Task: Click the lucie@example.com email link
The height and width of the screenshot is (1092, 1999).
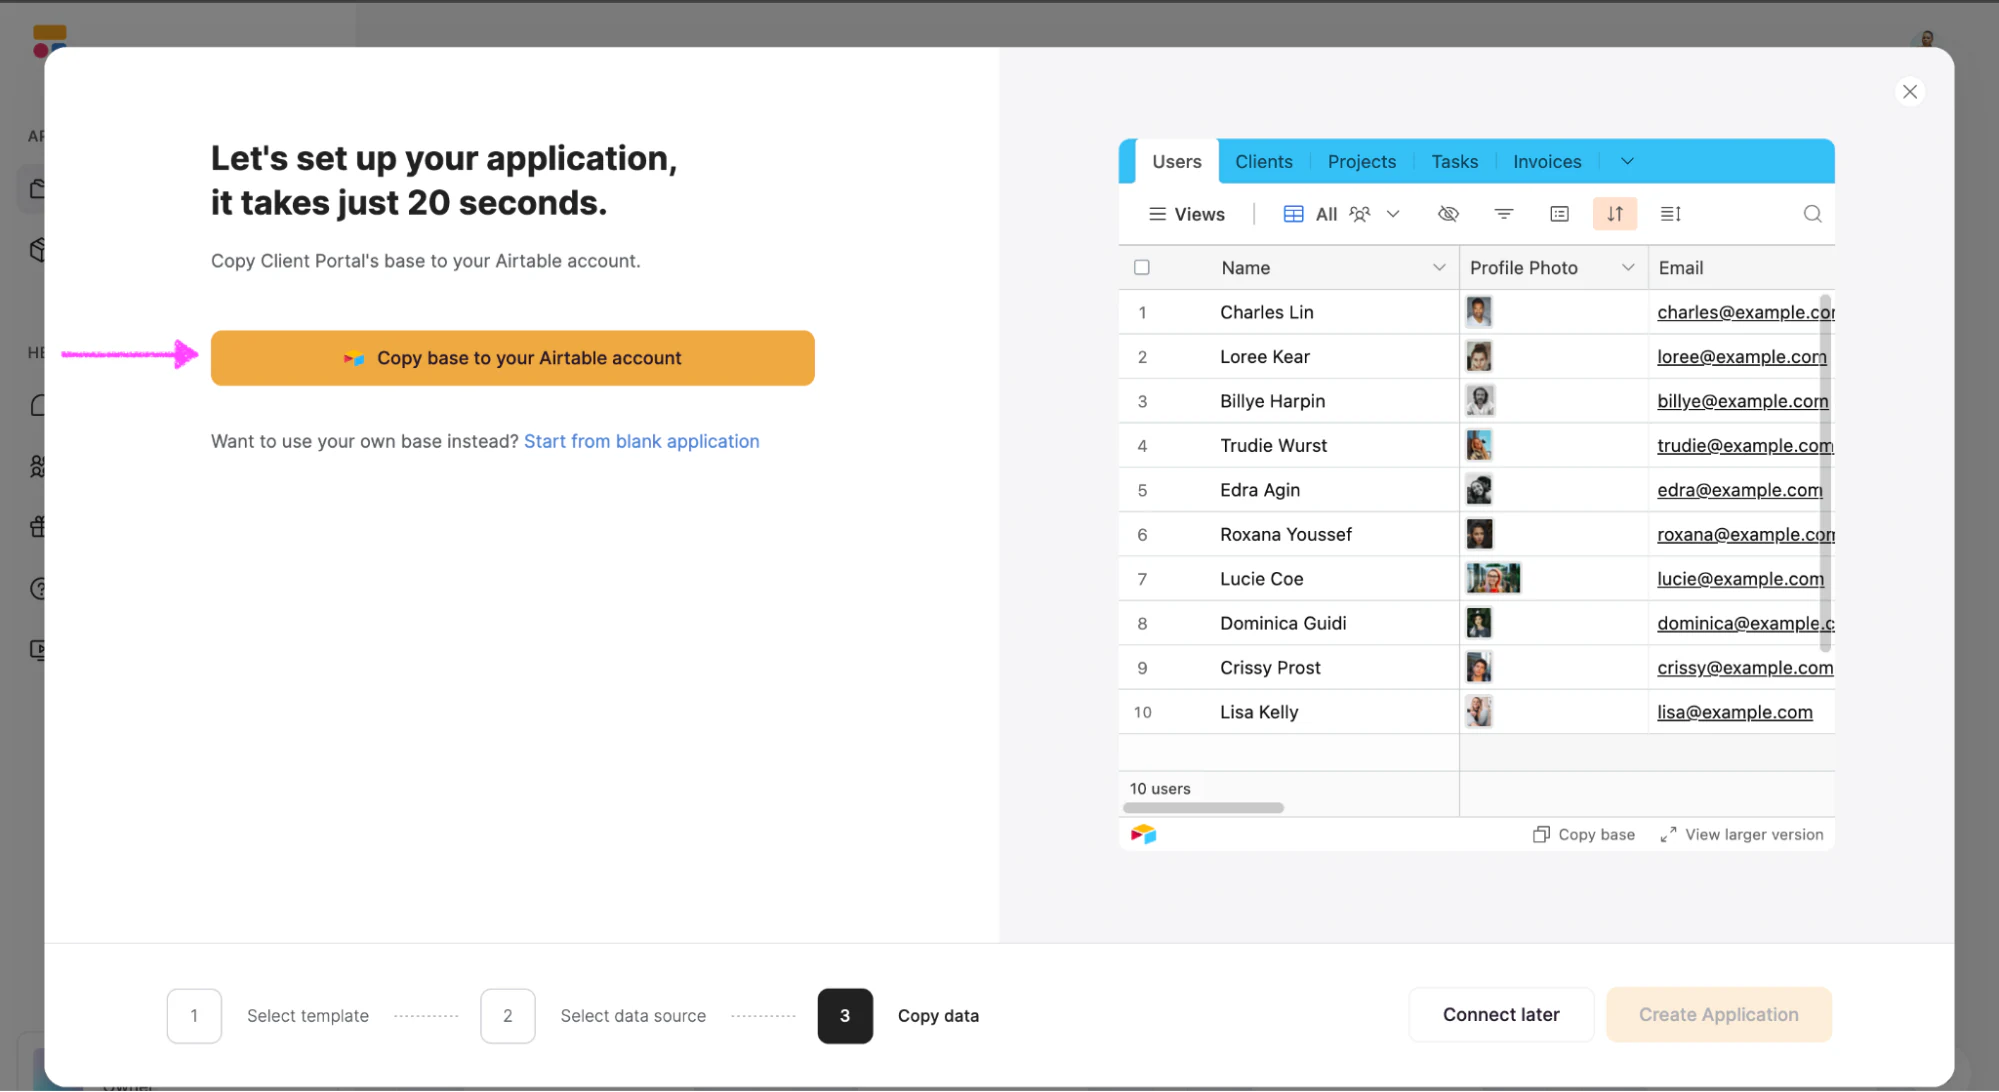Action: tap(1740, 579)
